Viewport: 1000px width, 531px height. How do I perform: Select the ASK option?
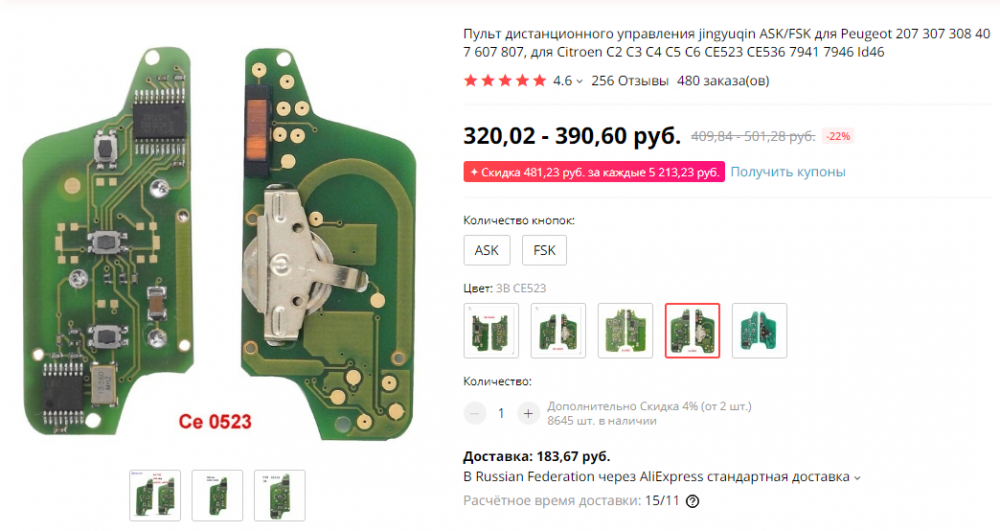pyautogui.click(x=487, y=250)
